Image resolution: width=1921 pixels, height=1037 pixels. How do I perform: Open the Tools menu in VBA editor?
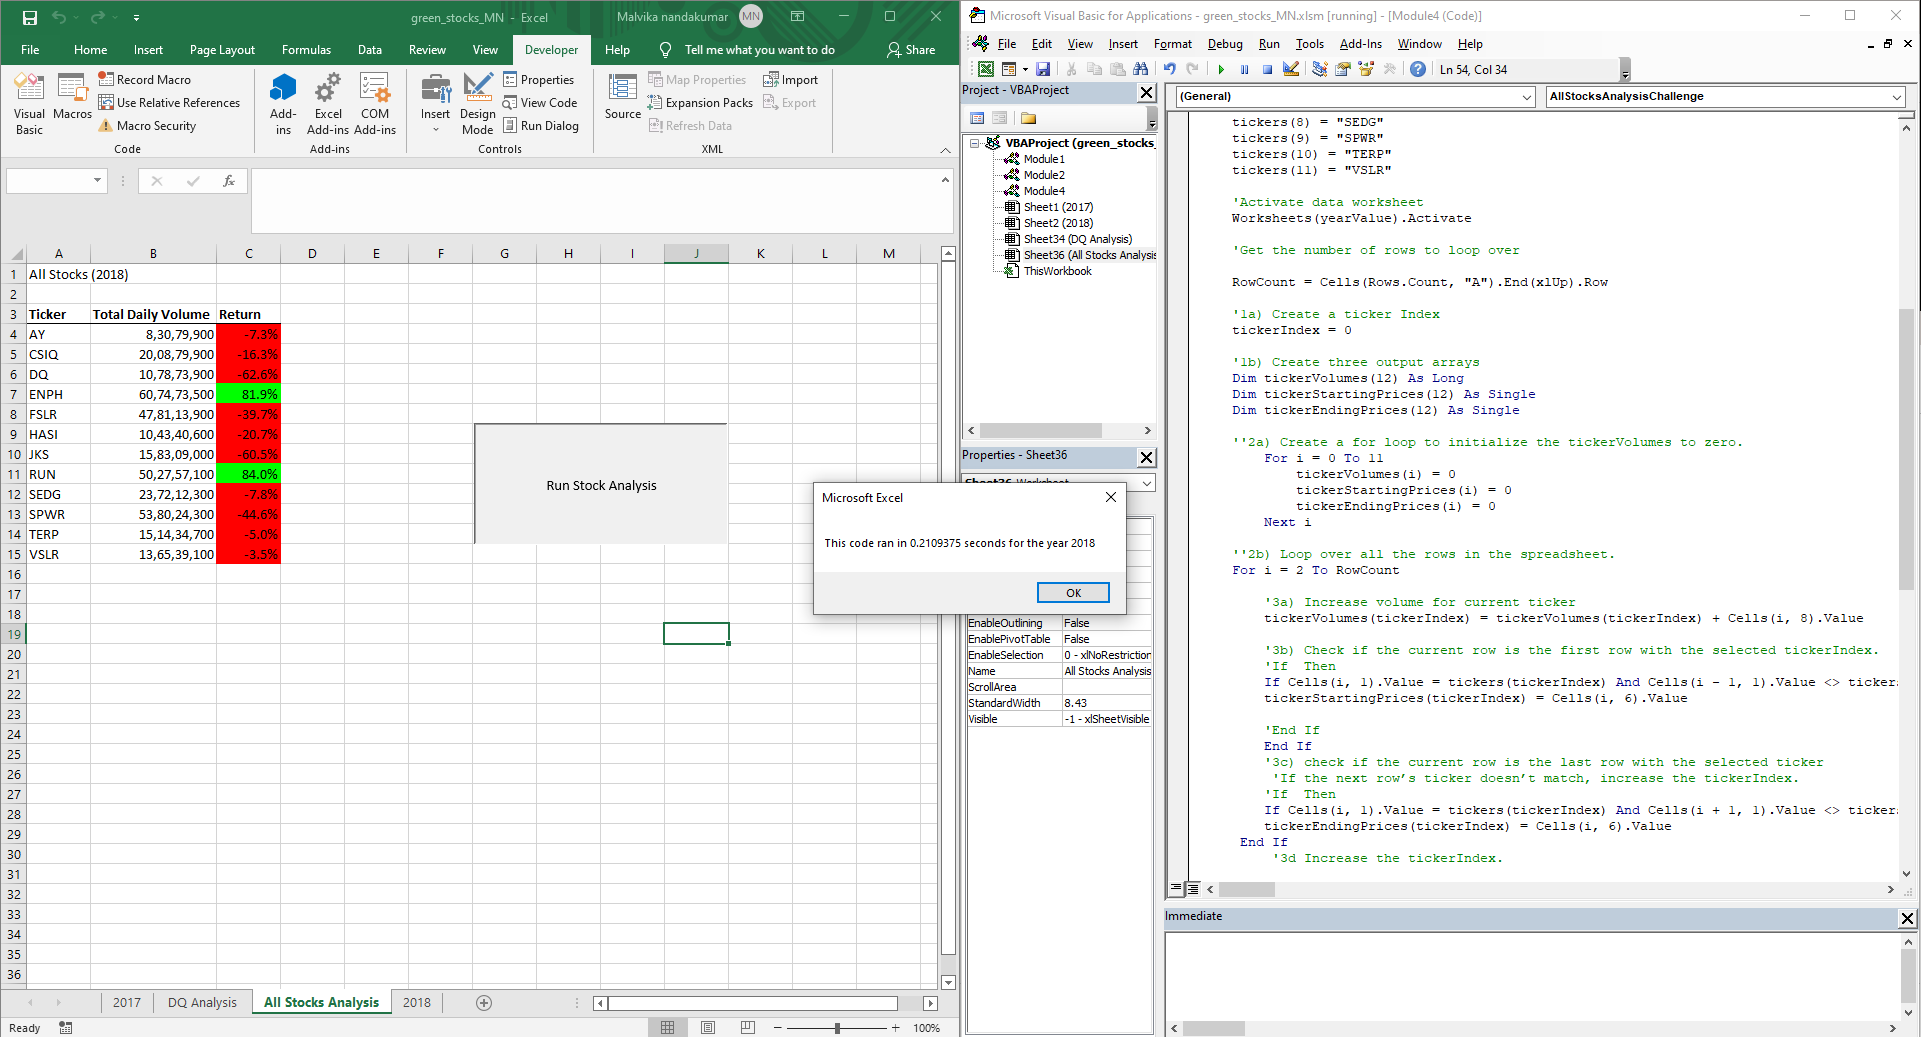click(1309, 44)
